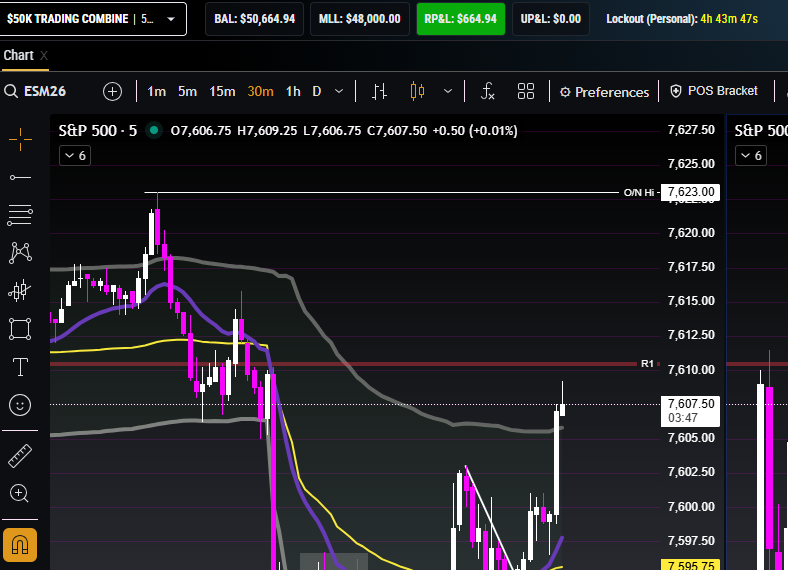Click the MLL: $48,000.00 box
788x570 pixels.
pyautogui.click(x=360, y=19)
